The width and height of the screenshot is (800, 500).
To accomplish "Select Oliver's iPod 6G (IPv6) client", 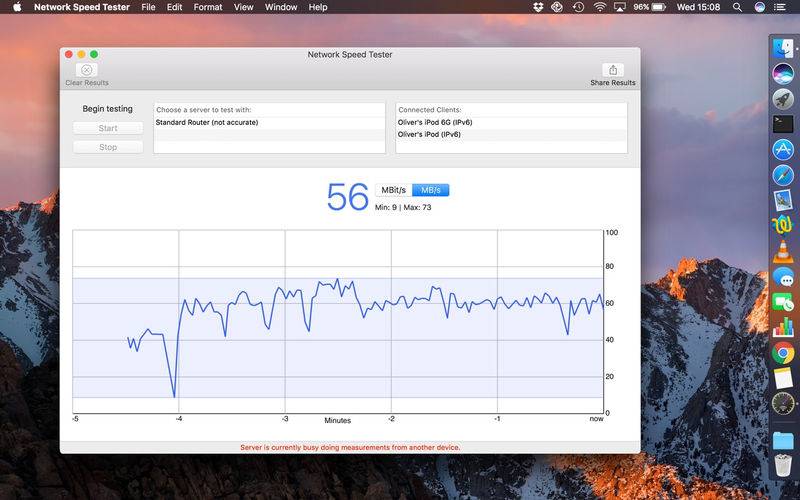I will [511, 122].
